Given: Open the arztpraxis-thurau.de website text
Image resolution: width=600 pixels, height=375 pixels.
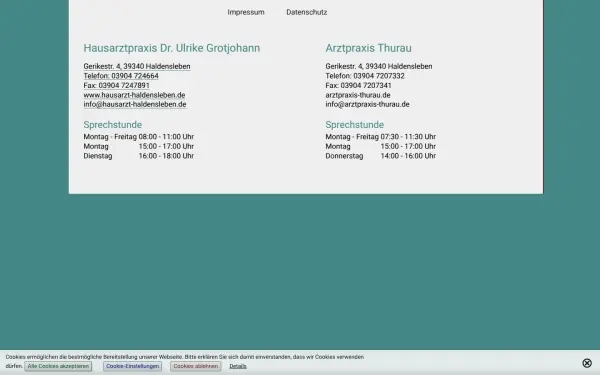Looking at the screenshot, I should coord(358,95).
